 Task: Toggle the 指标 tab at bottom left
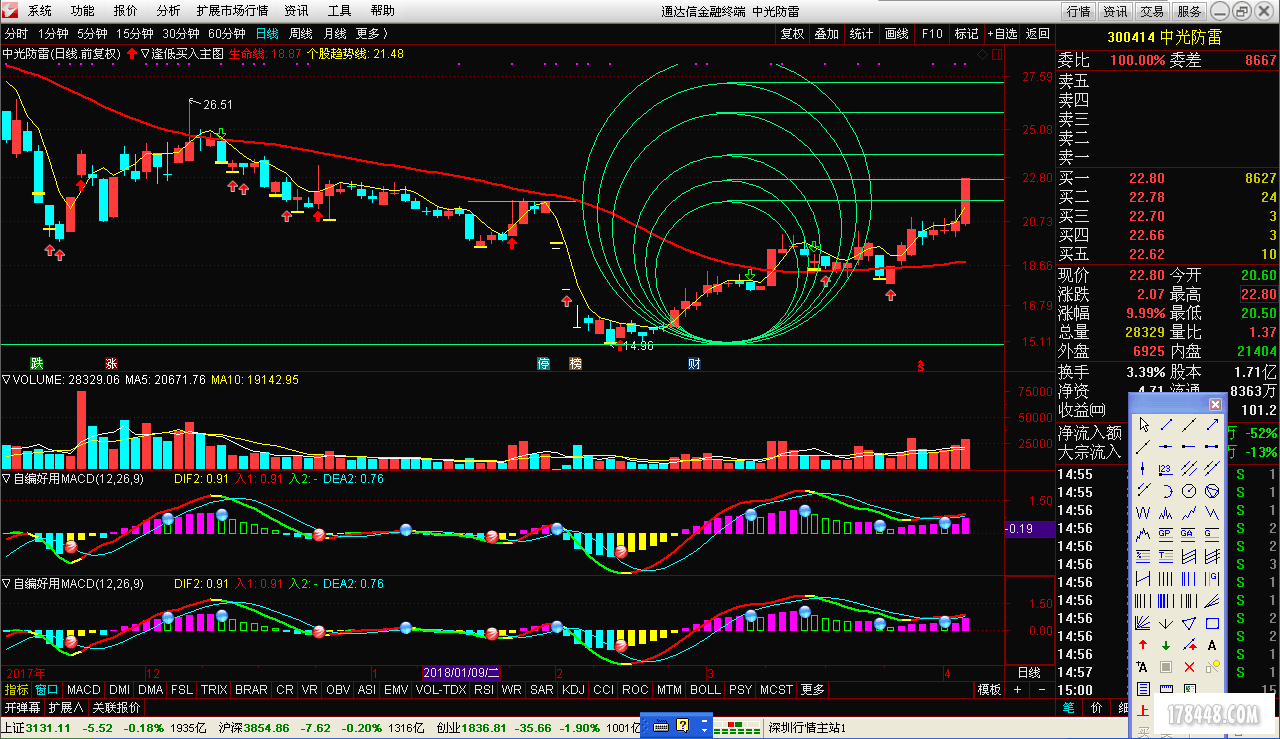[x=16, y=690]
